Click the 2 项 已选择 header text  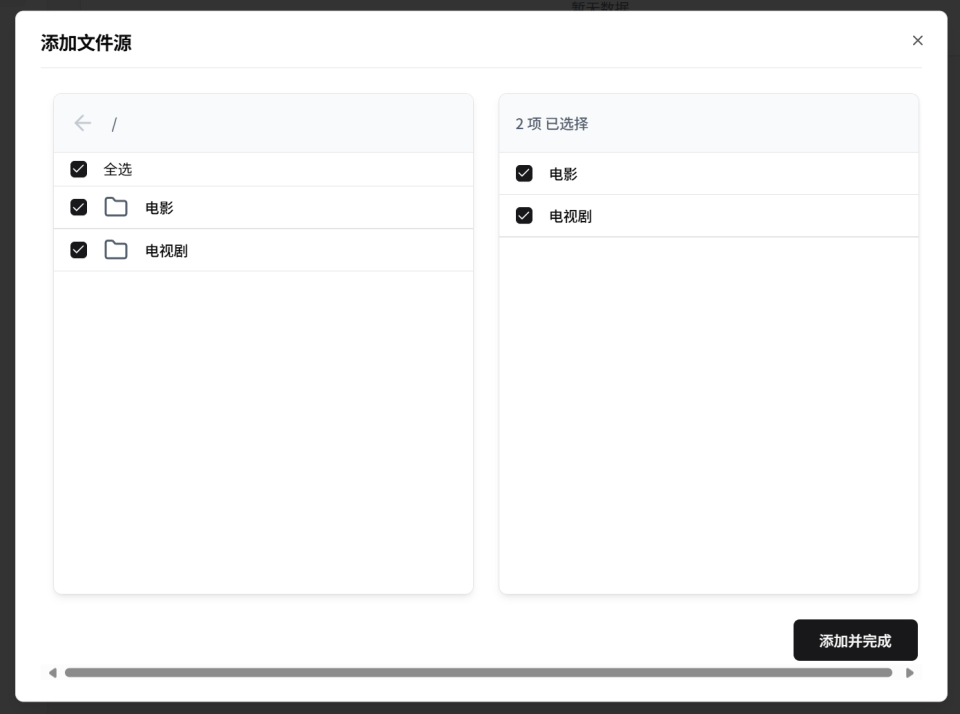click(552, 124)
